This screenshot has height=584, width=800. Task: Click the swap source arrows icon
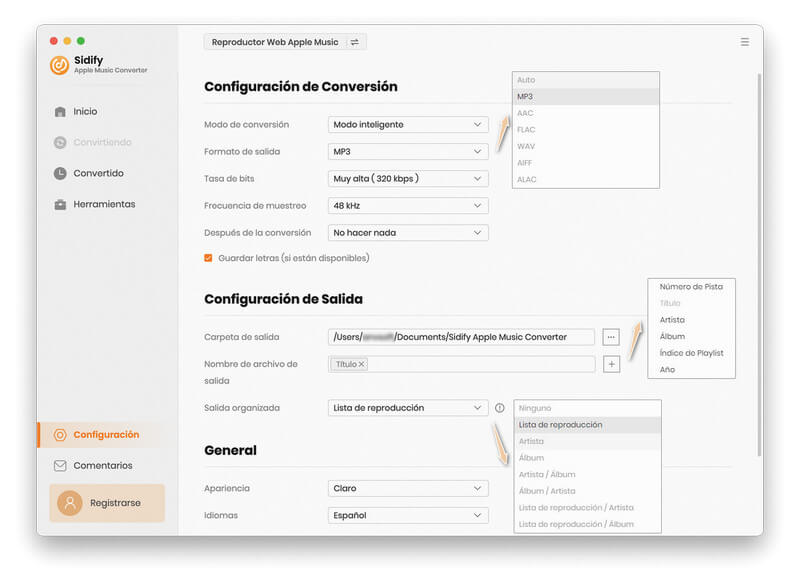355,42
